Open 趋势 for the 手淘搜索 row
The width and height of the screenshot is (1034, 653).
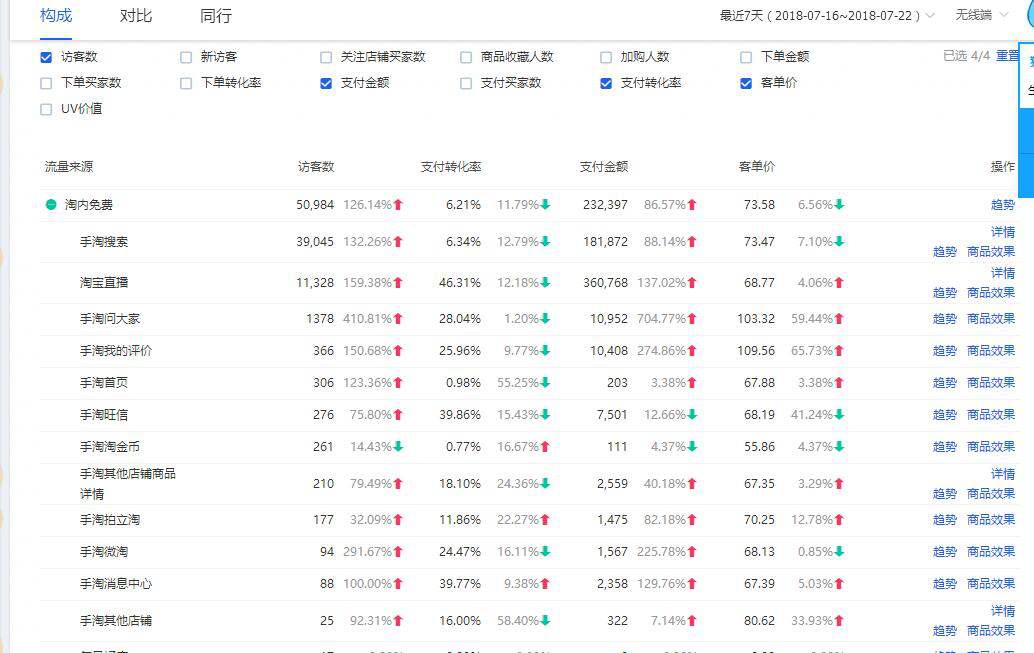click(944, 251)
